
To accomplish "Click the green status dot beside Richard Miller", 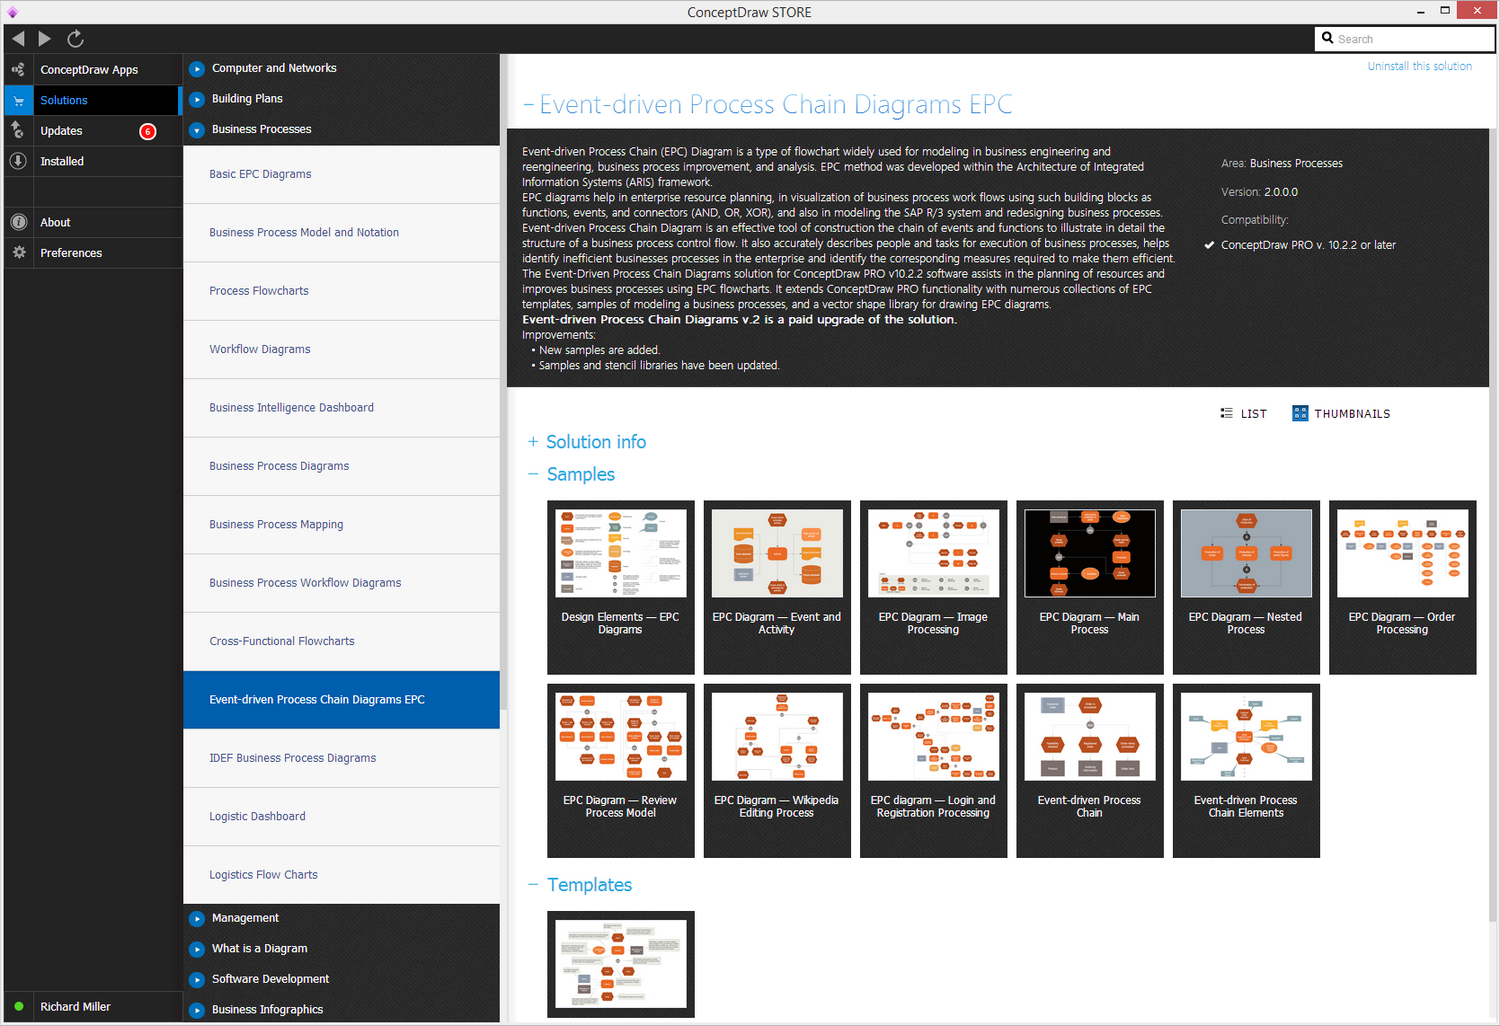I will tap(18, 1006).
